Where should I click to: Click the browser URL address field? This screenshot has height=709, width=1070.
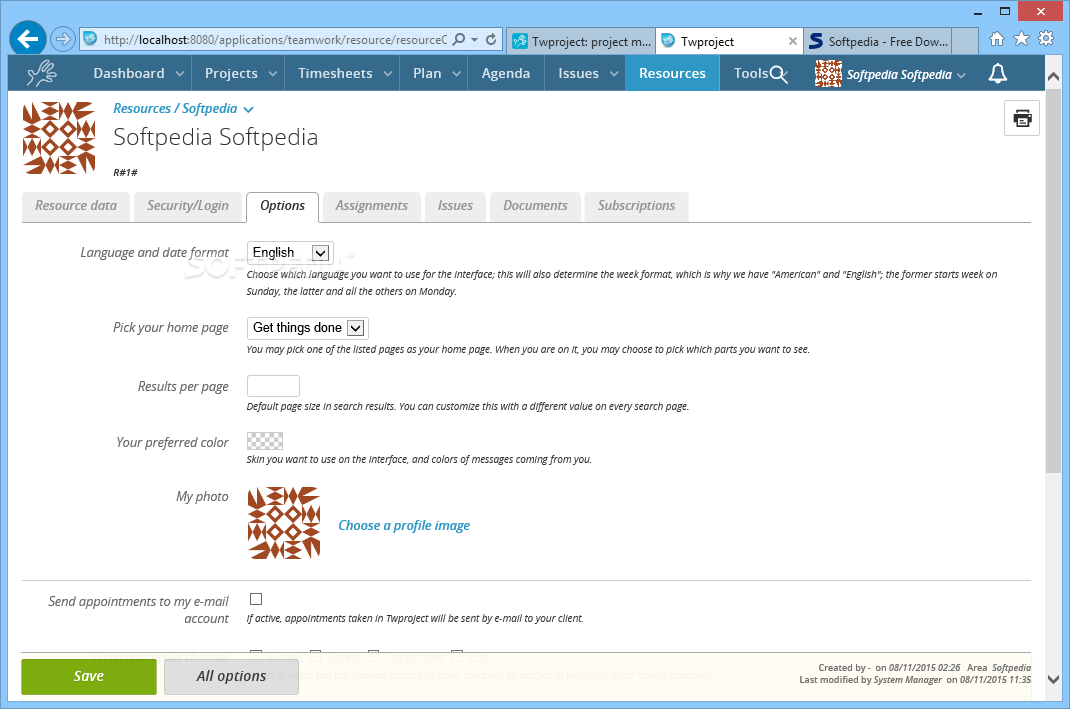coord(276,40)
